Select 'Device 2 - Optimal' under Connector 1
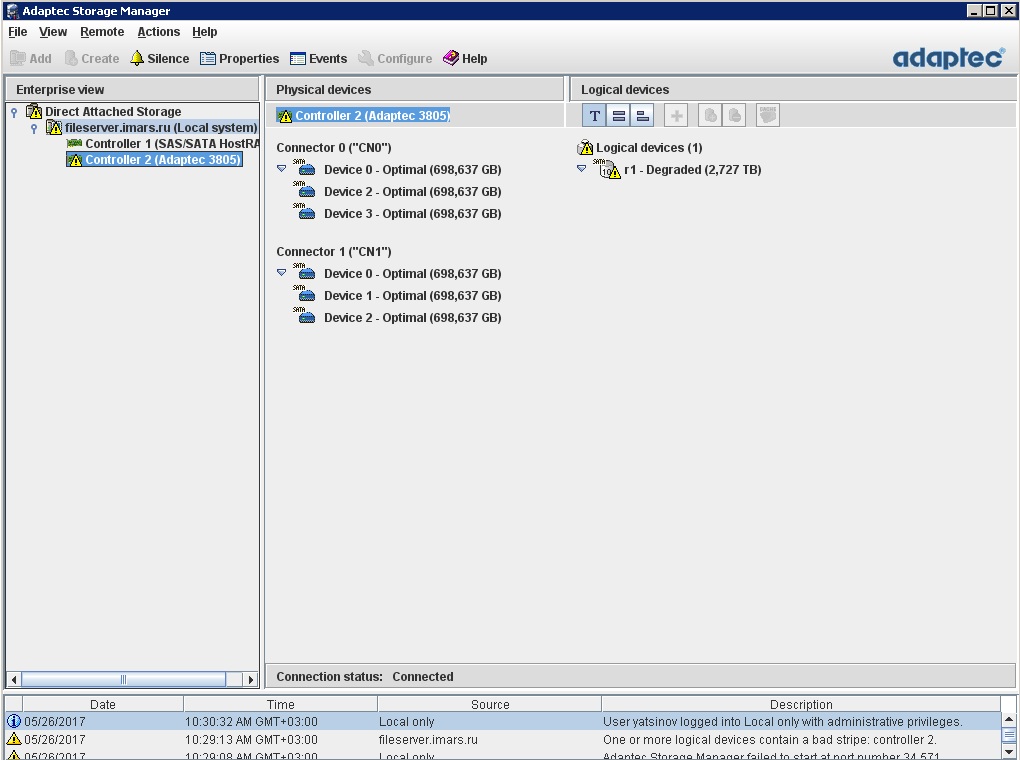Viewport: 1020px width, 760px height. [x=412, y=318]
